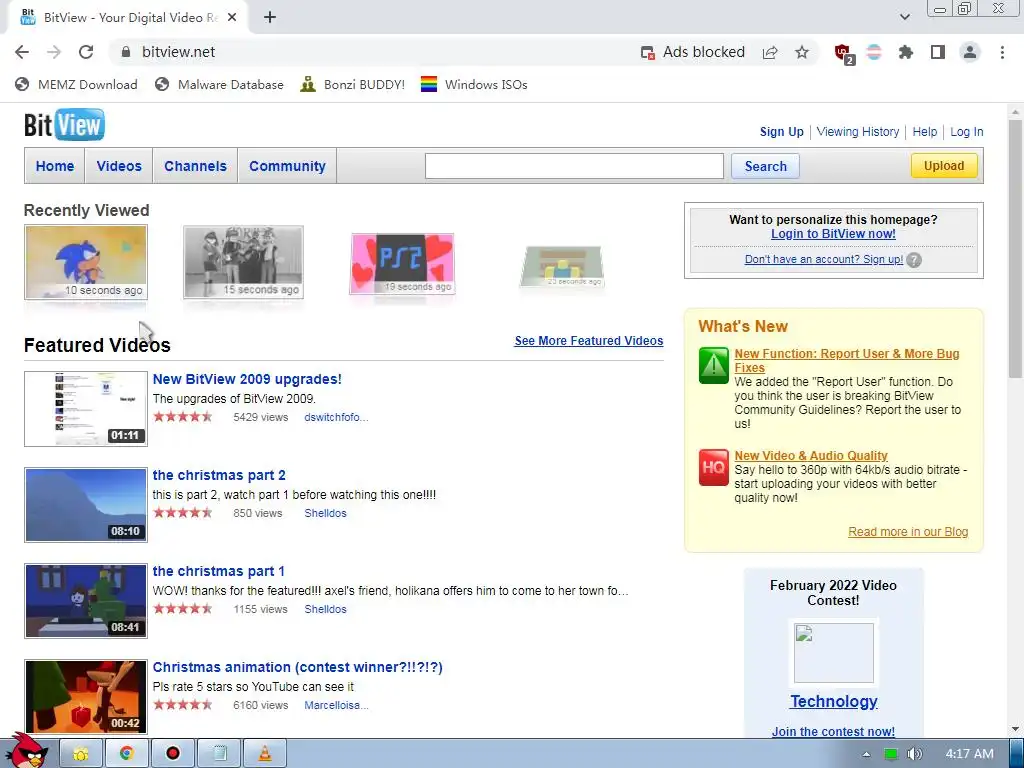Close the BitView browser tab
Viewport: 1024px width, 768px height.
(231, 18)
